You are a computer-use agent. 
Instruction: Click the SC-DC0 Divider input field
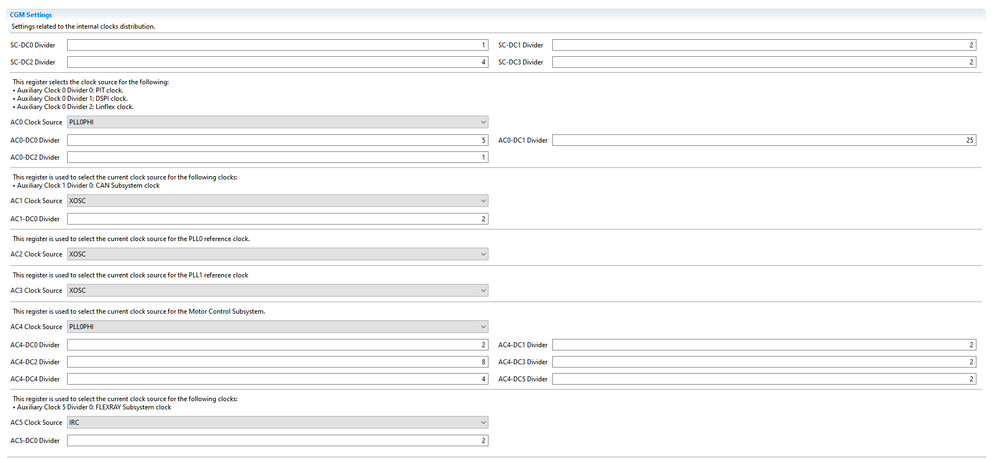tap(278, 45)
